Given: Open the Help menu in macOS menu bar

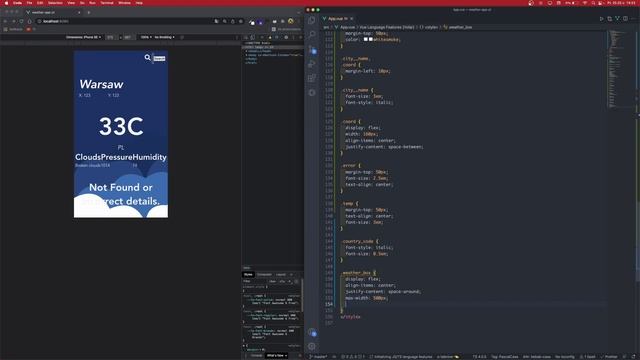Looking at the screenshot, I should 139,3.
